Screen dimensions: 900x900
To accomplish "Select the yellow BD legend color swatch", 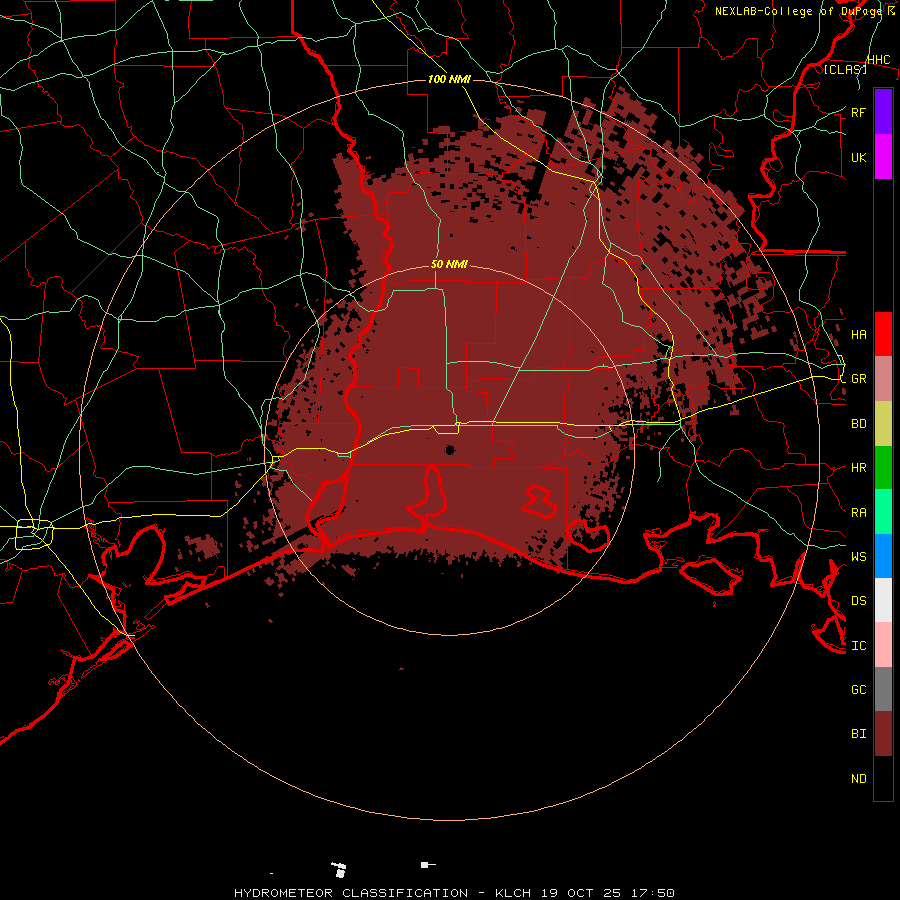I will (x=883, y=424).
